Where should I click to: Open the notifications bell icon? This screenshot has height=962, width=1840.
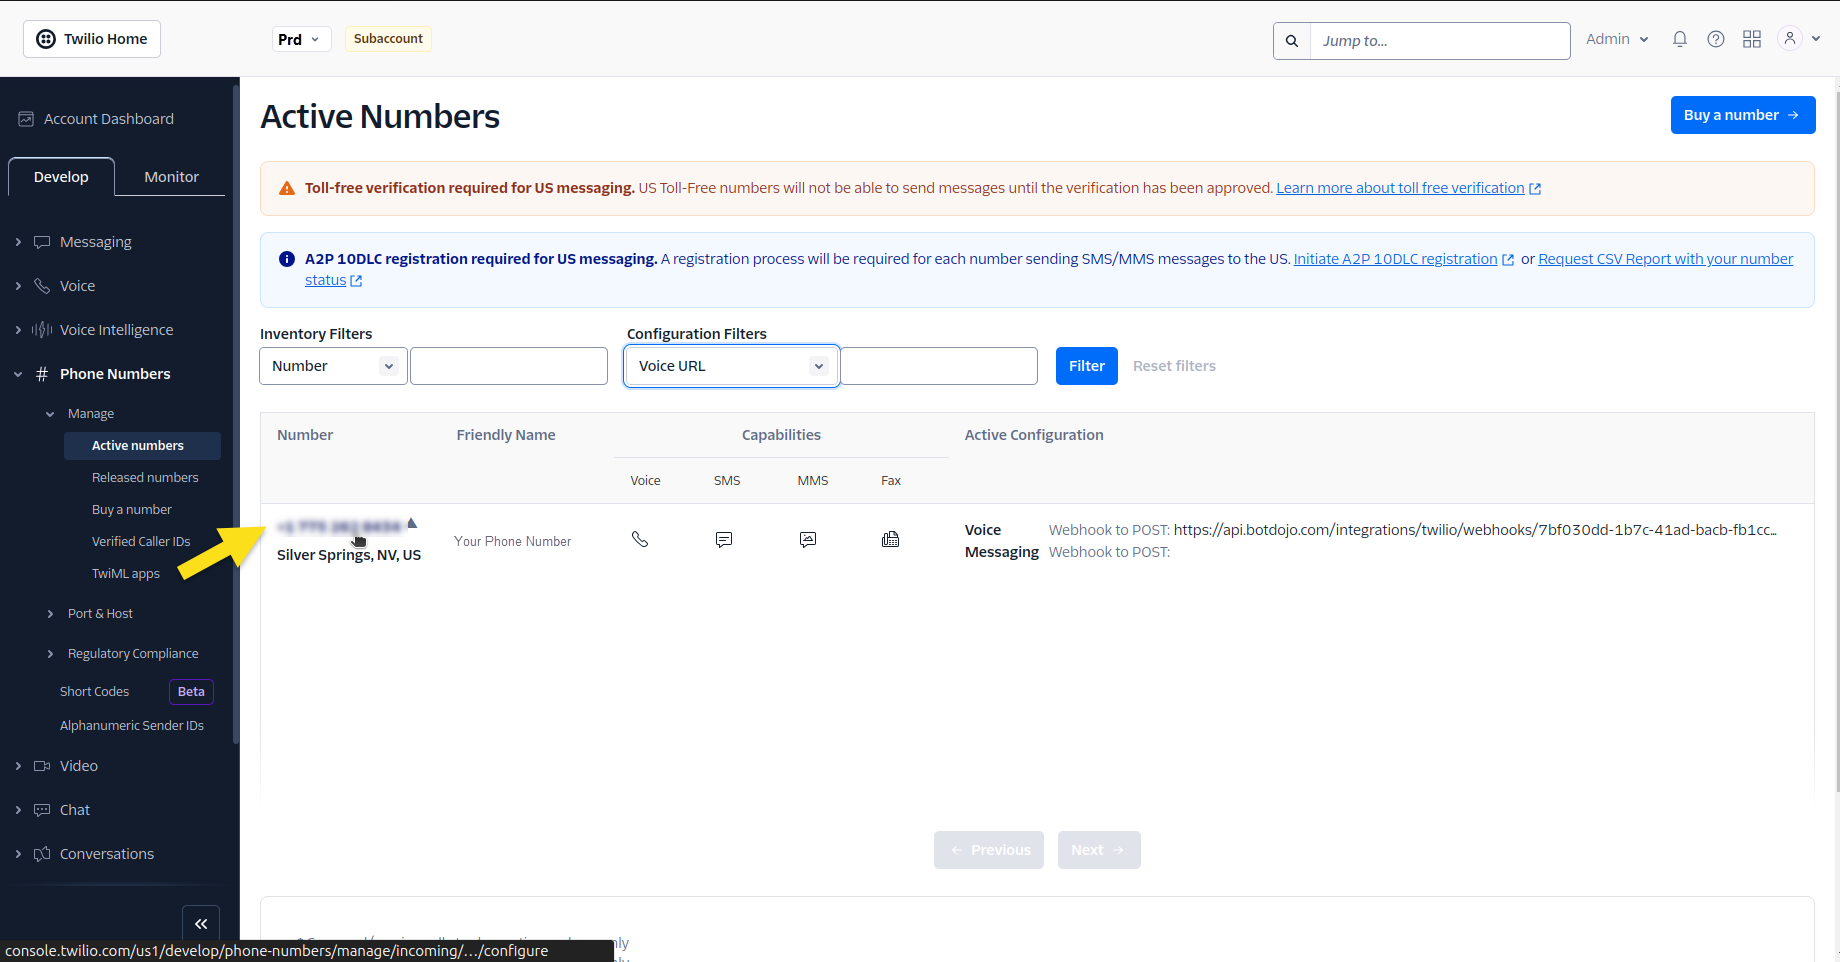pos(1680,39)
